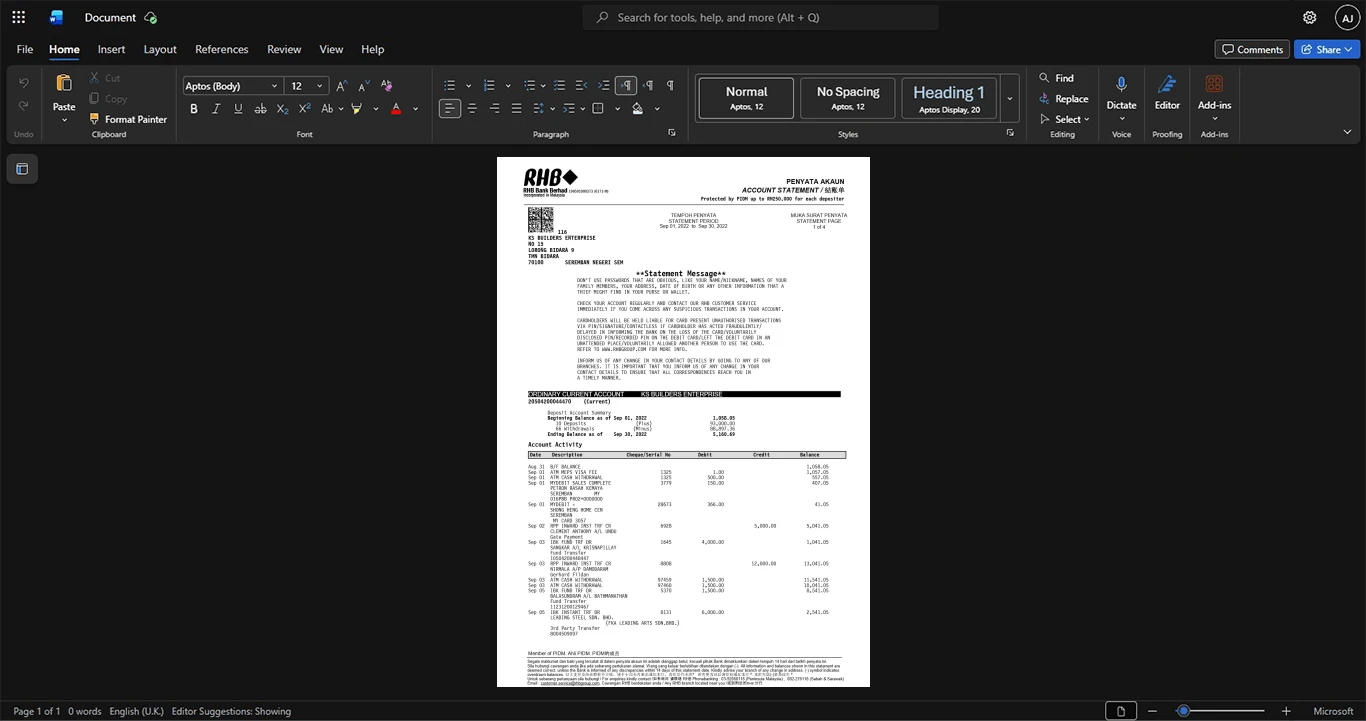The image size is (1366, 721).
Task: Apply the Heading 1 style
Action: [x=949, y=99]
